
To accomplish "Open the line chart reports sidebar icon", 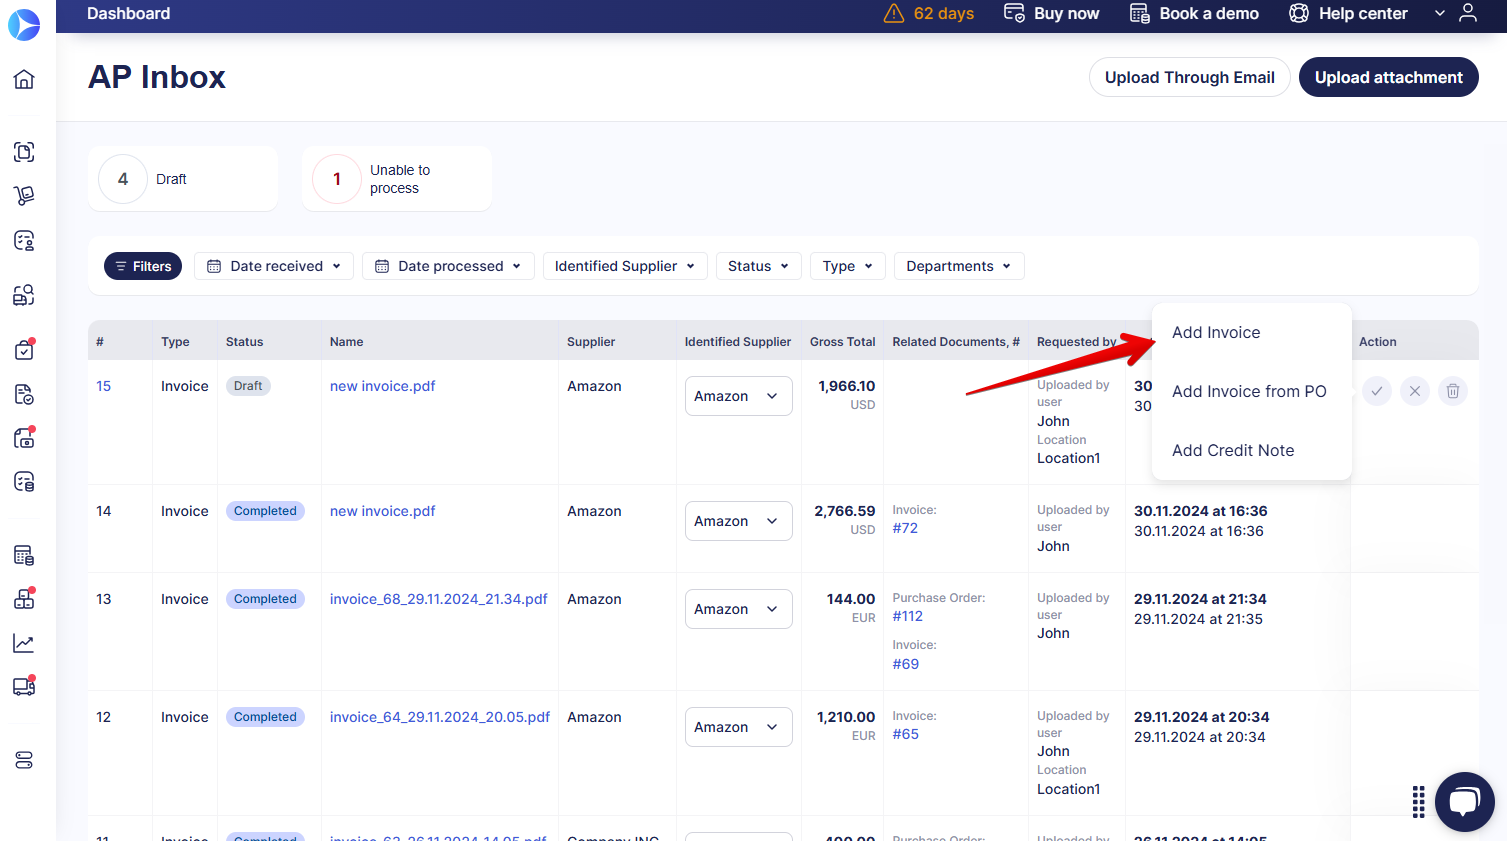I will pos(24,643).
